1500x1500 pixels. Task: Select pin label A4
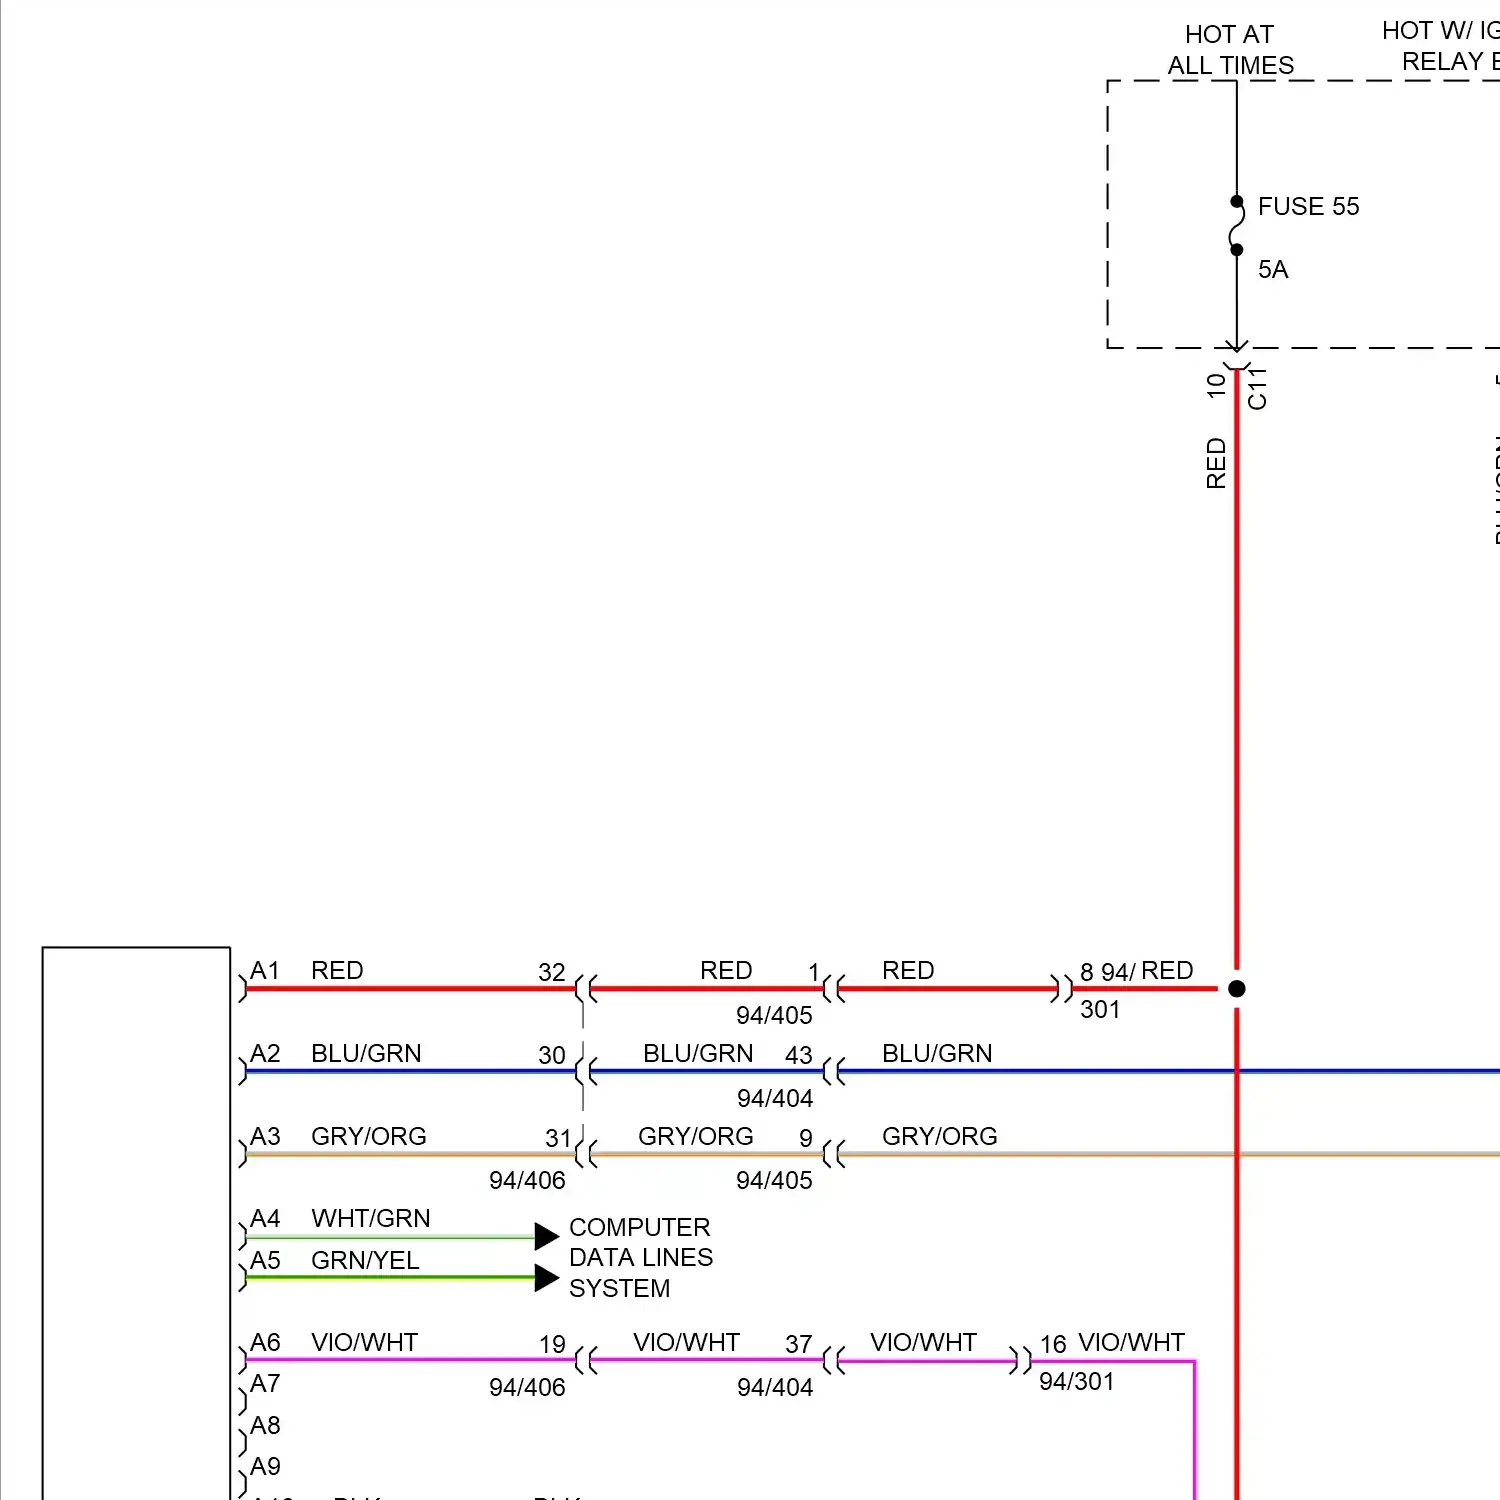[x=265, y=1218]
